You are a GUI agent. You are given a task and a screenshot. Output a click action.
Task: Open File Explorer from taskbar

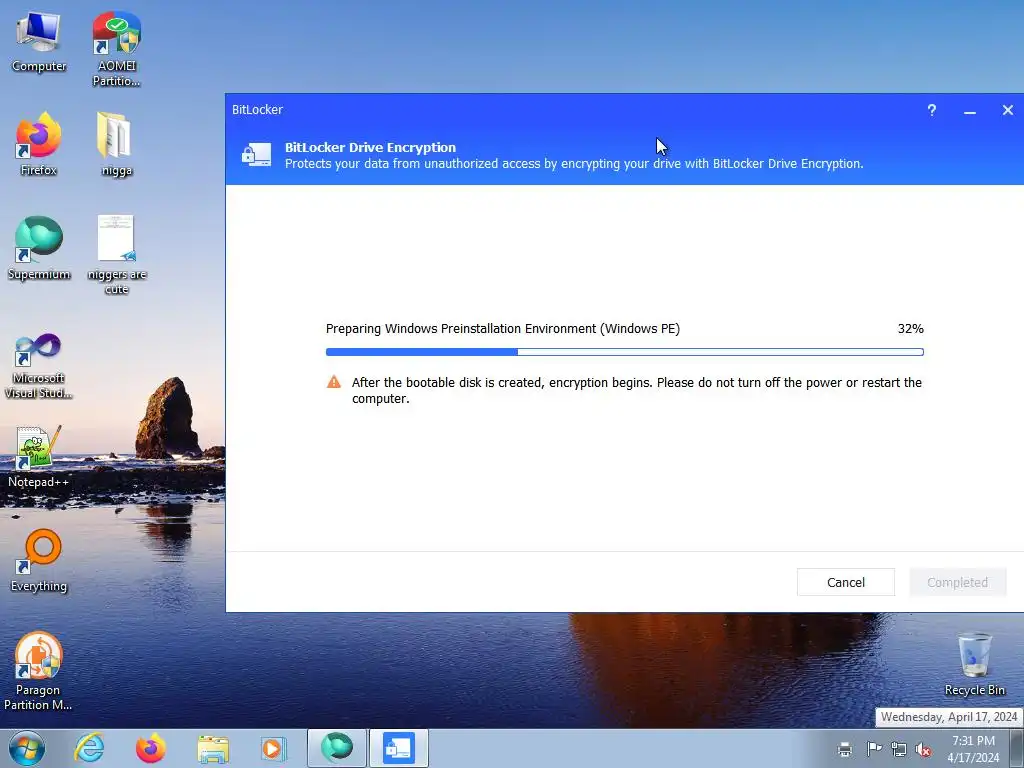pos(213,748)
